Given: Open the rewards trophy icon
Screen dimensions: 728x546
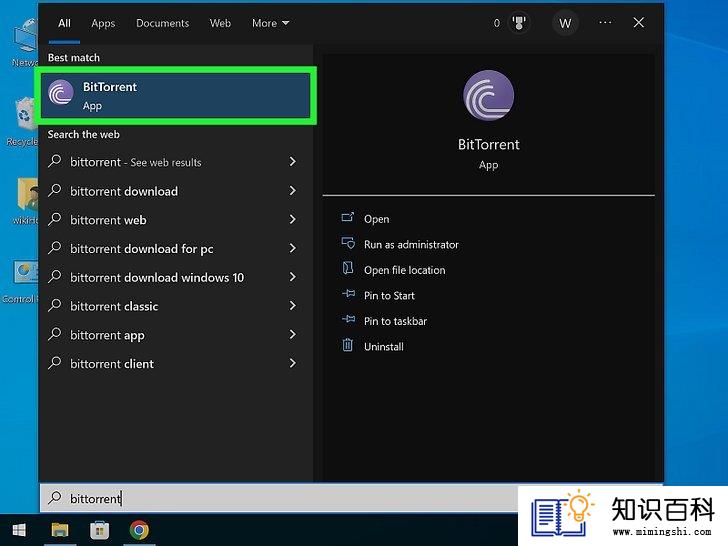Looking at the screenshot, I should (x=519, y=23).
